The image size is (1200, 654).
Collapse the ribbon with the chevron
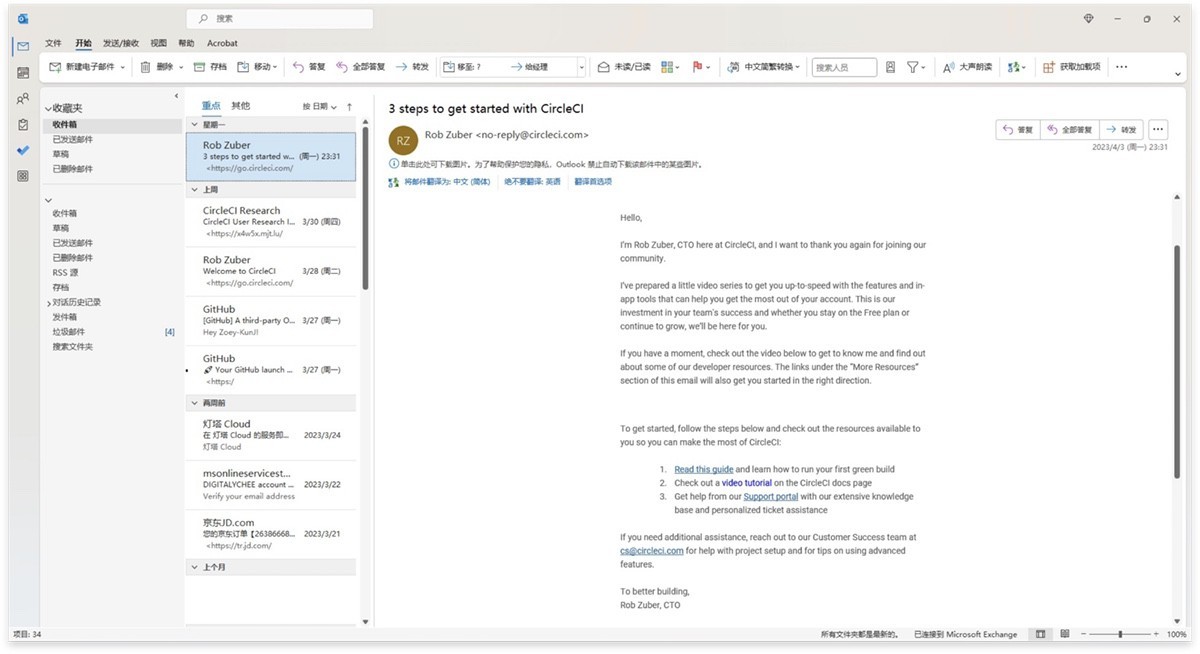click(x=1178, y=73)
